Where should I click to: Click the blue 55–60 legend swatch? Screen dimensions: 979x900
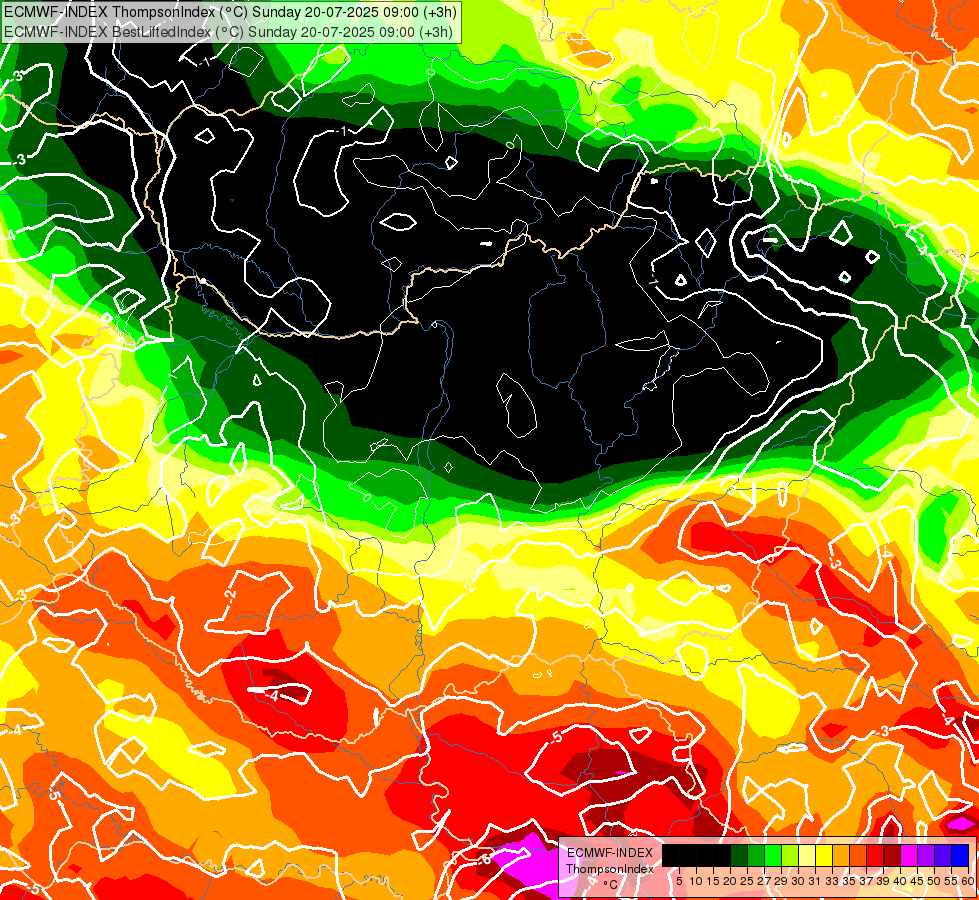coord(960,856)
